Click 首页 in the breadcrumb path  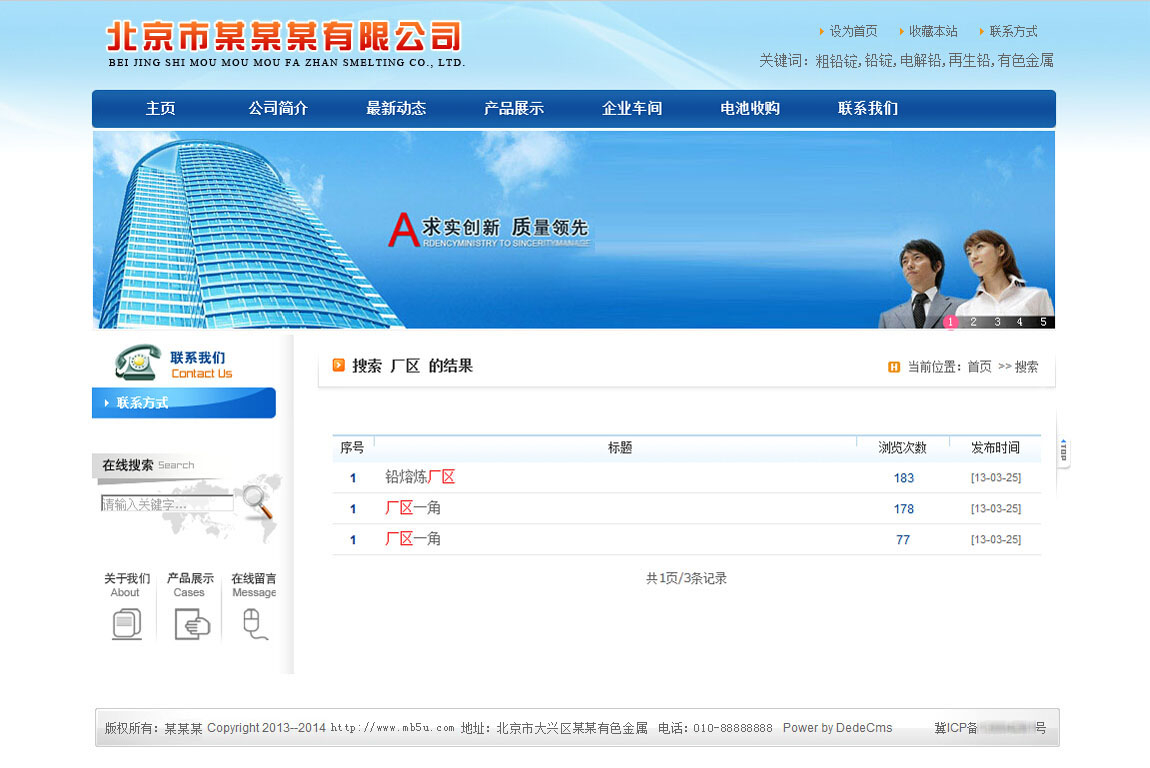coord(979,367)
